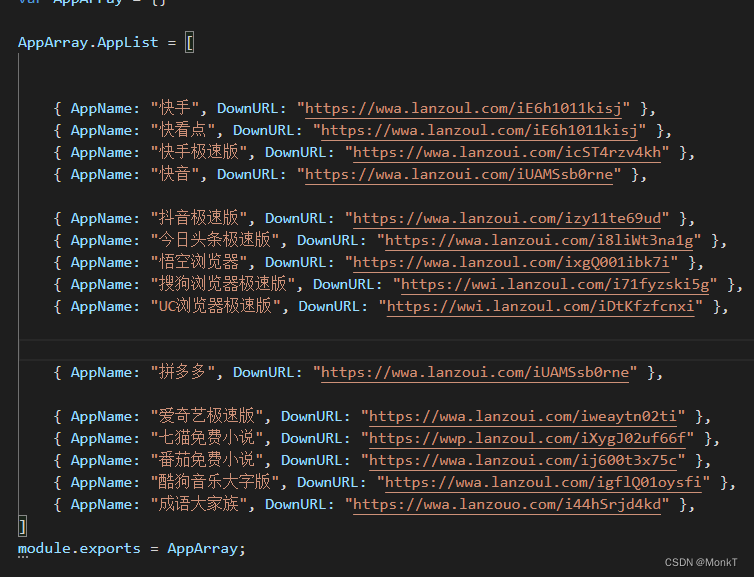Open the download URL in the 拼多多 row

(x=475, y=372)
